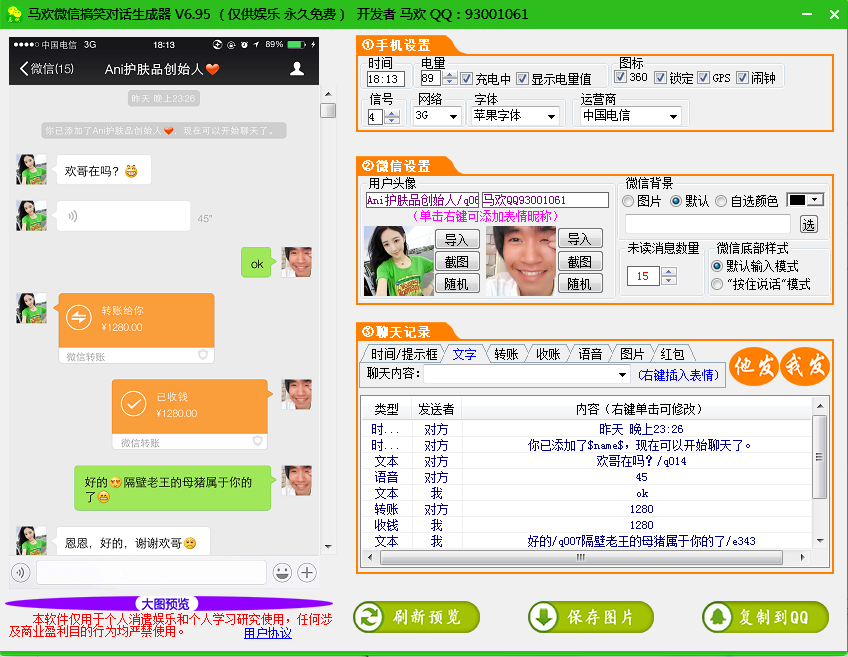The width and height of the screenshot is (848, 657).
Task: Select the 我发 round orange icon
Action: [x=805, y=367]
